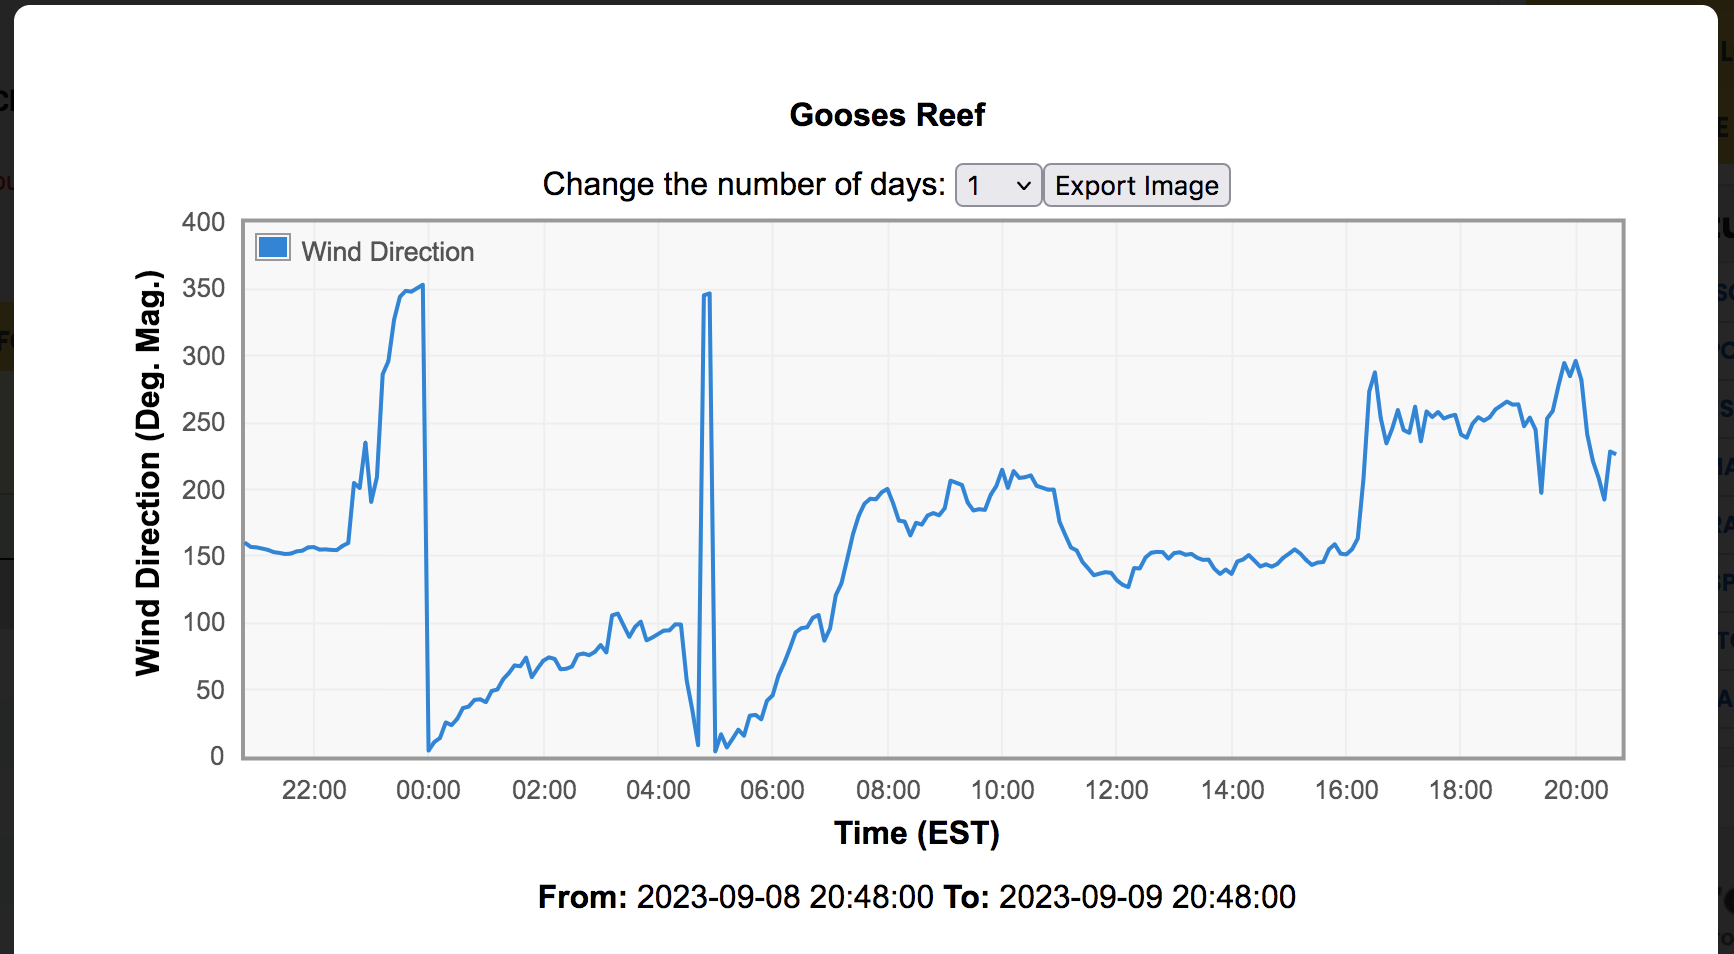1734x954 pixels.
Task: Click the 16:00 x-axis tick label
Action: tap(1346, 790)
